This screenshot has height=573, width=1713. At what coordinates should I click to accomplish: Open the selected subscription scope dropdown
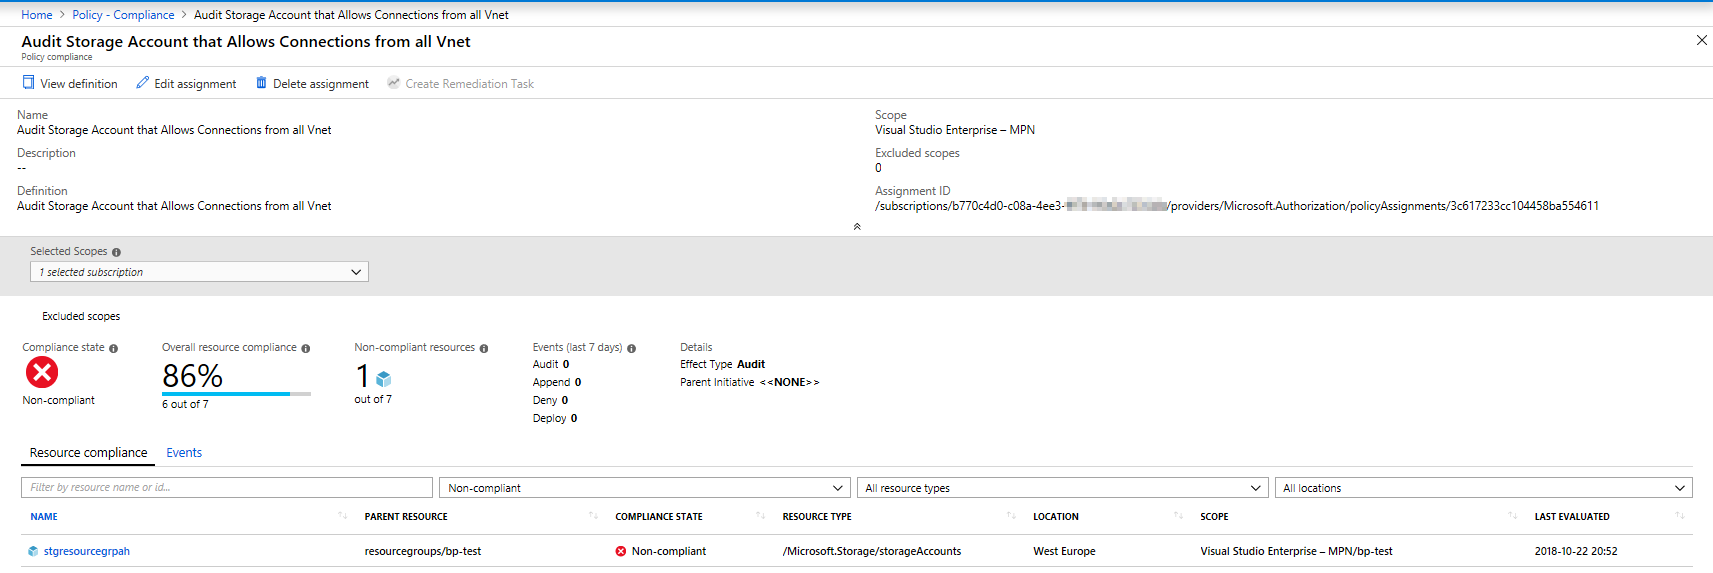coord(199,272)
